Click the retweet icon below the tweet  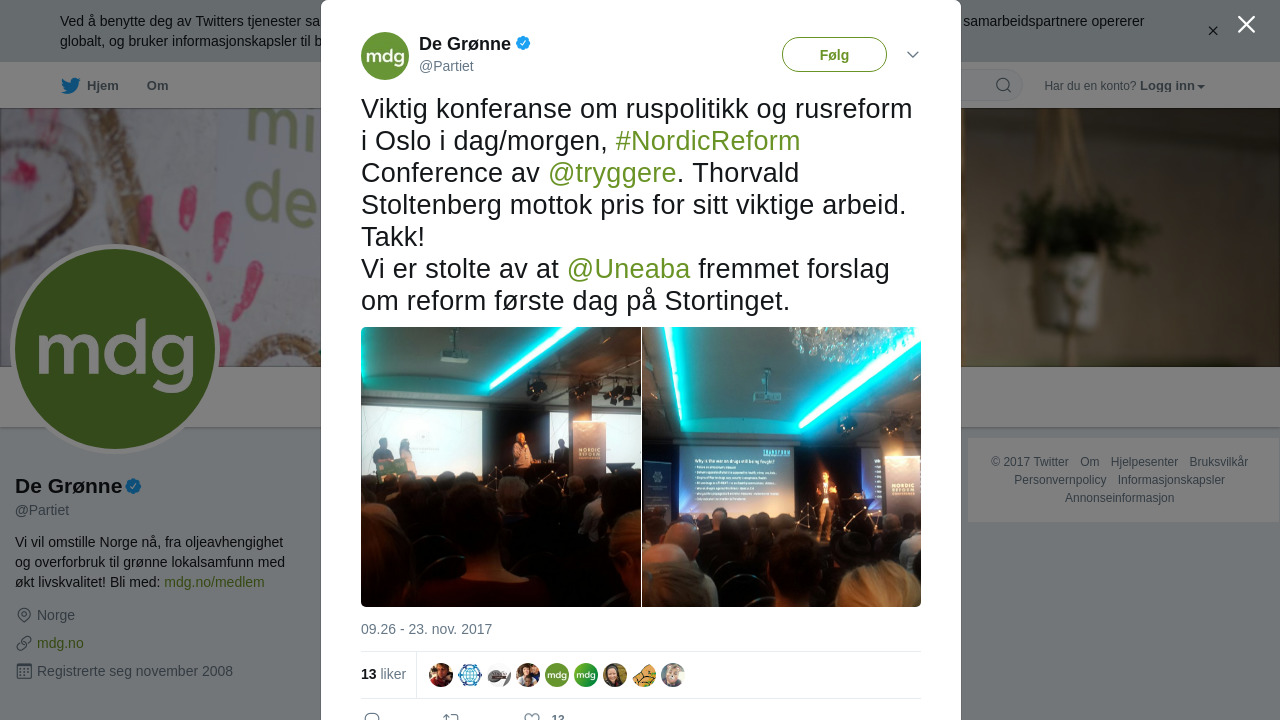click(451, 717)
